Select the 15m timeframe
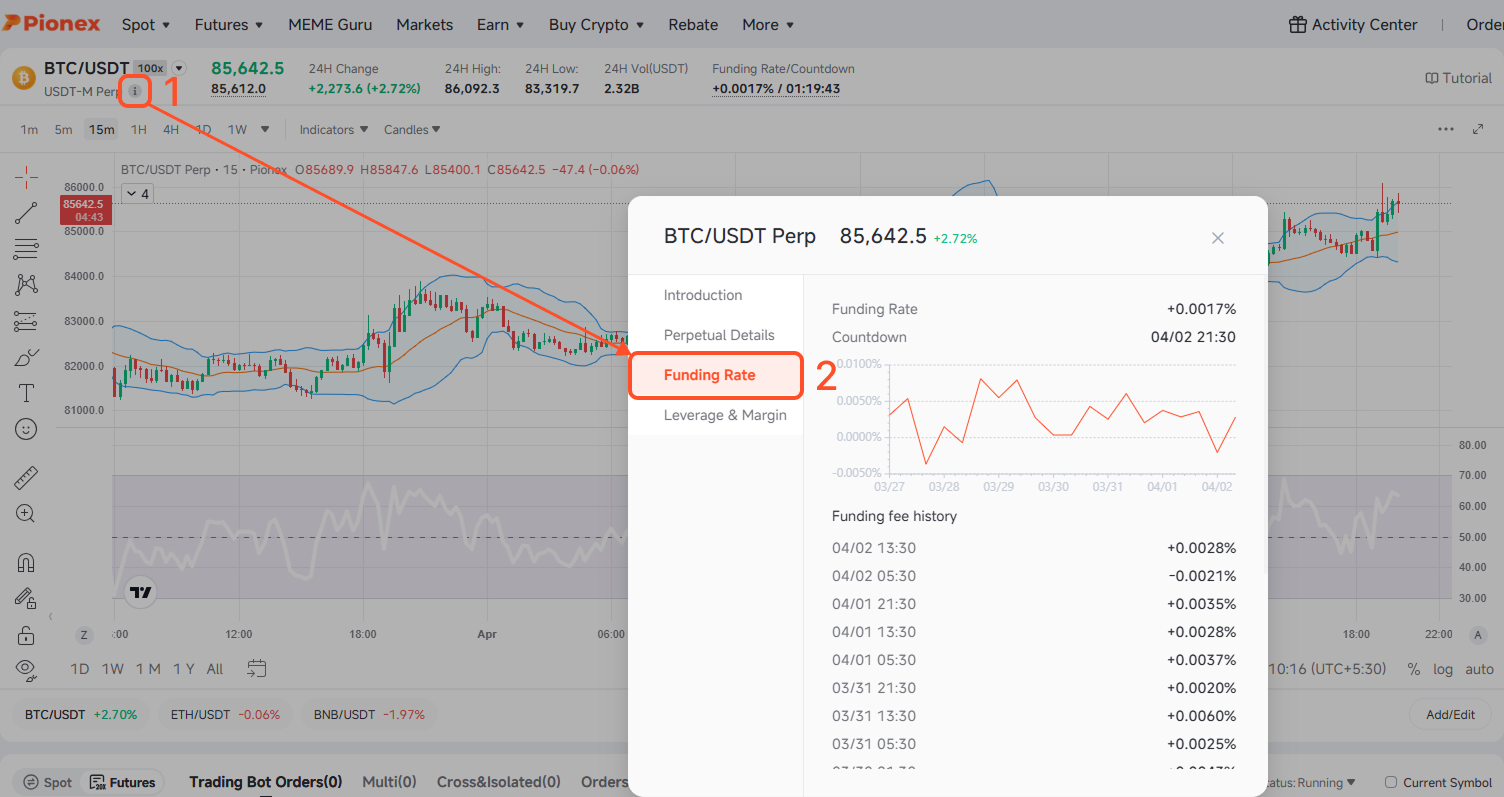The height and width of the screenshot is (797, 1504). 101,129
